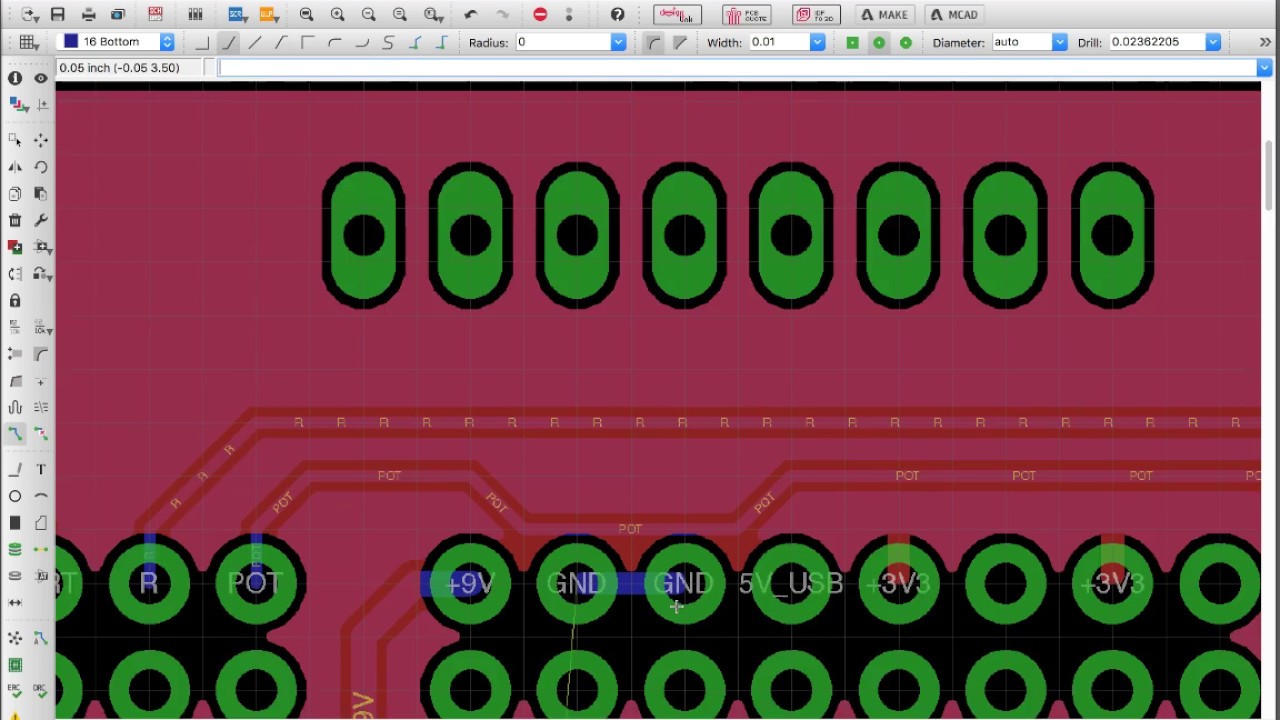Open the zoom select dropdown icon
Viewport: 1280px width, 720px height.
433,15
